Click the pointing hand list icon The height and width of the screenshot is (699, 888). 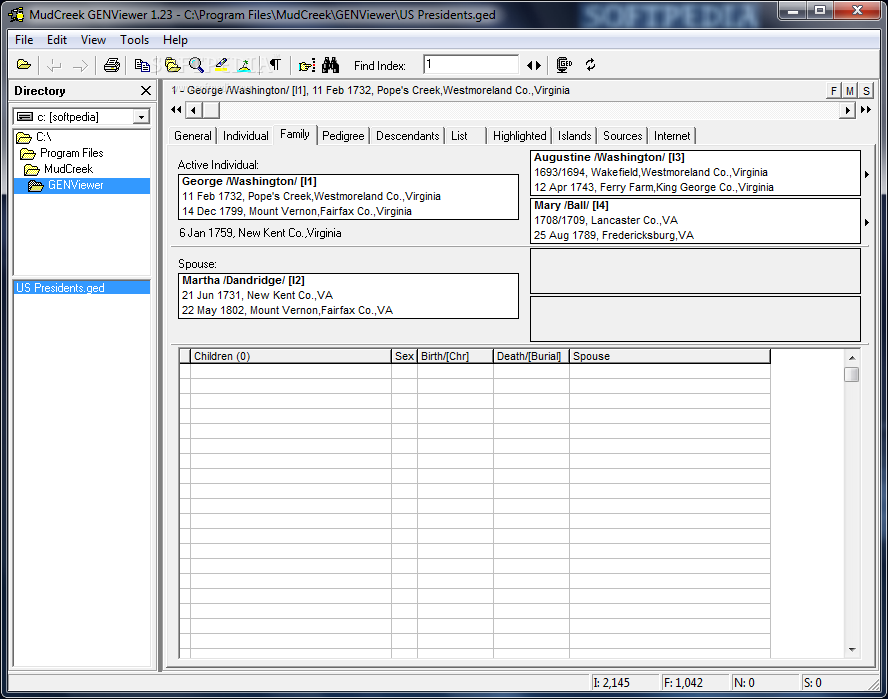pyautogui.click(x=306, y=66)
